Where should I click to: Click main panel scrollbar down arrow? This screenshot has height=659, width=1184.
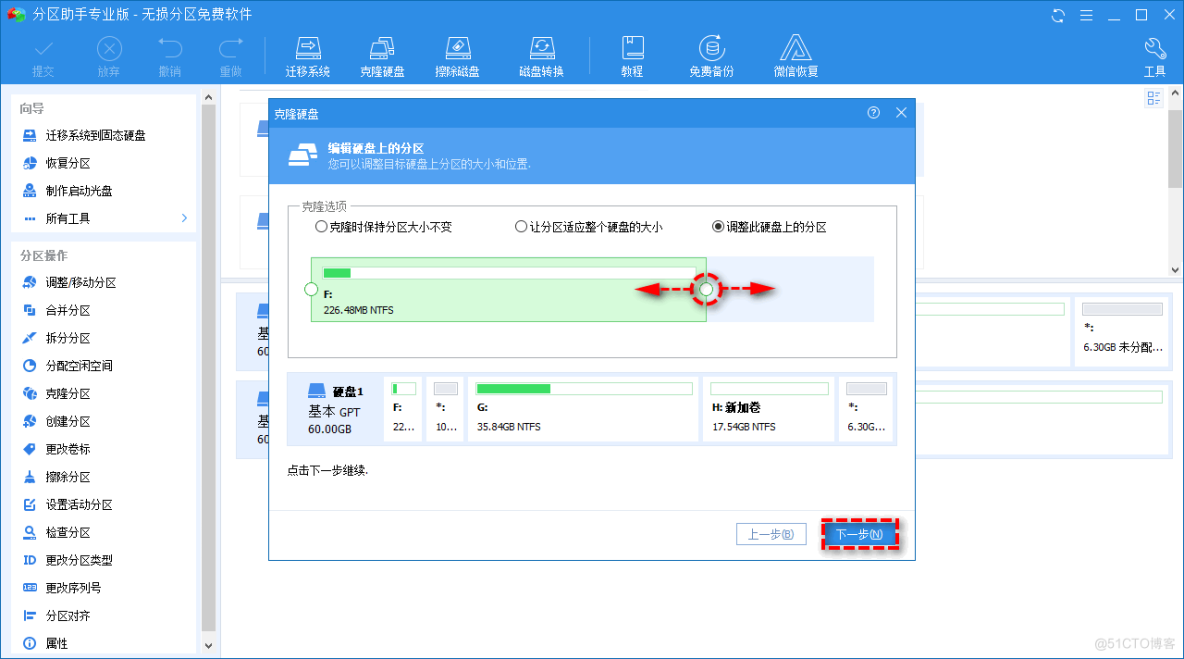coord(1175,269)
